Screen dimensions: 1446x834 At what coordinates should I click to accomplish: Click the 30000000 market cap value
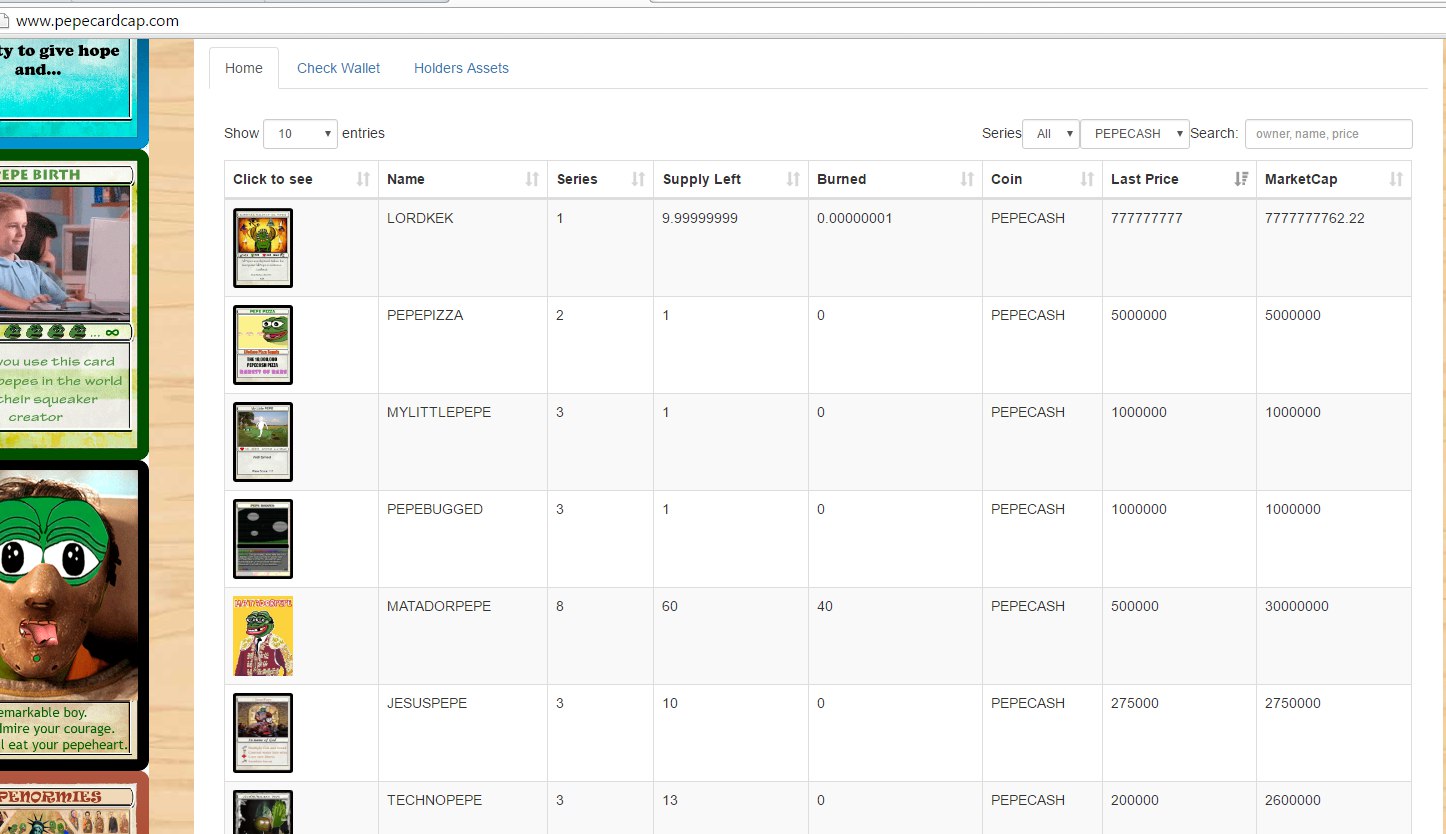1297,606
